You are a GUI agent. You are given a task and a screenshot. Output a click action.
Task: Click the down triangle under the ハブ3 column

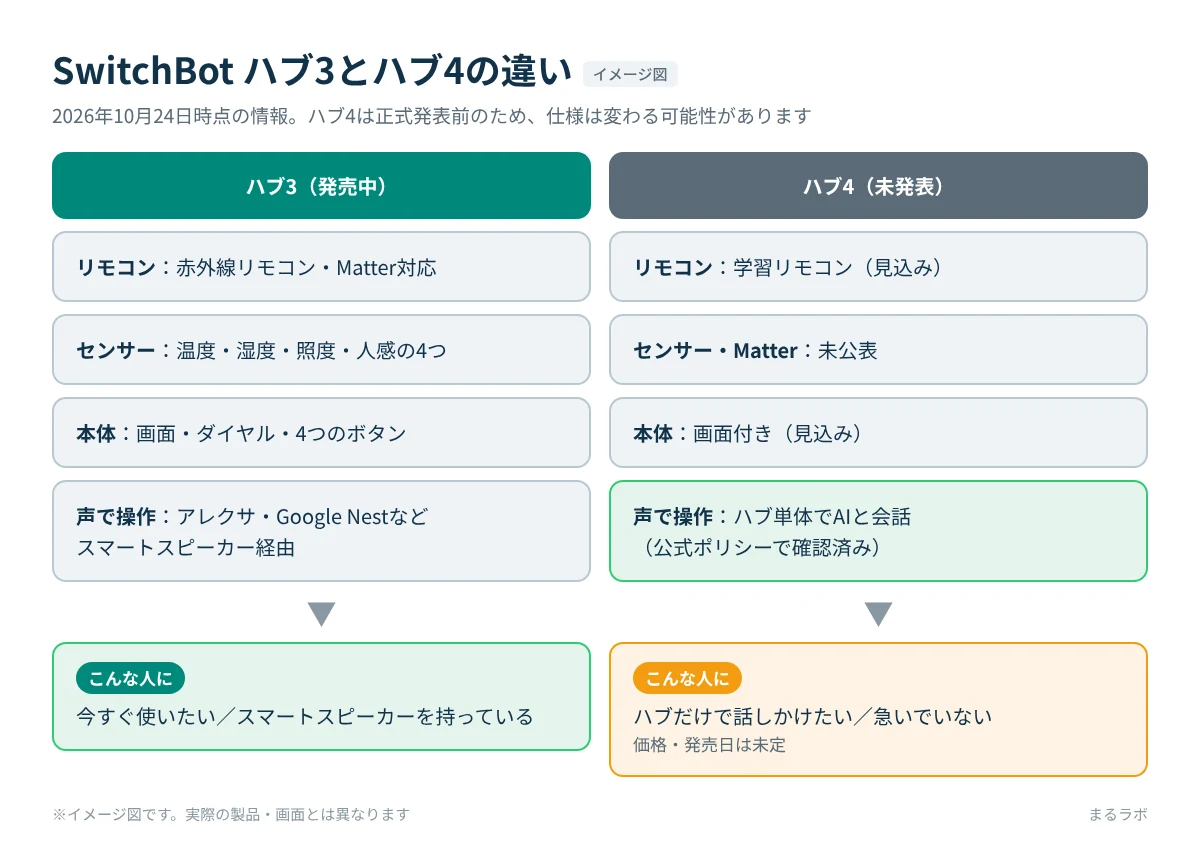(x=321, y=613)
